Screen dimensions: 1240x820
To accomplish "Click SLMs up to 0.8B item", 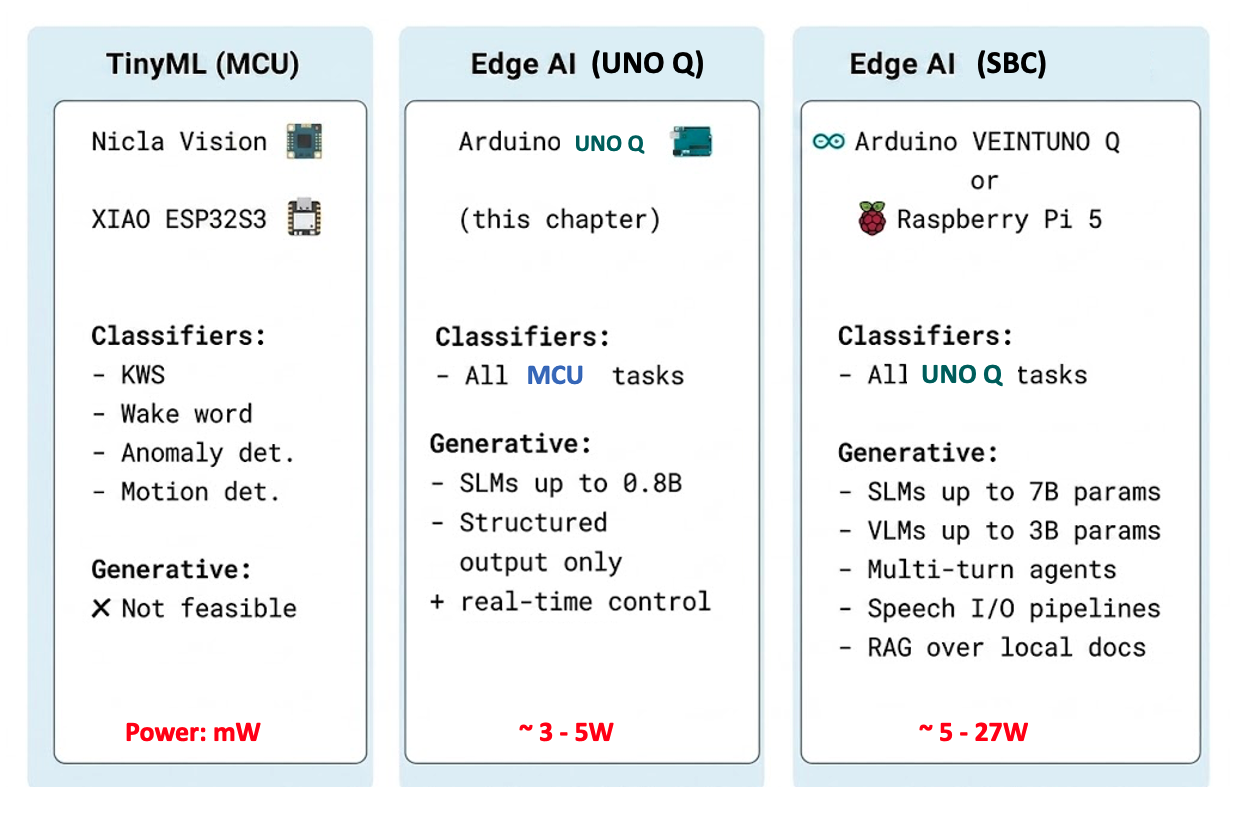I will point(556,484).
